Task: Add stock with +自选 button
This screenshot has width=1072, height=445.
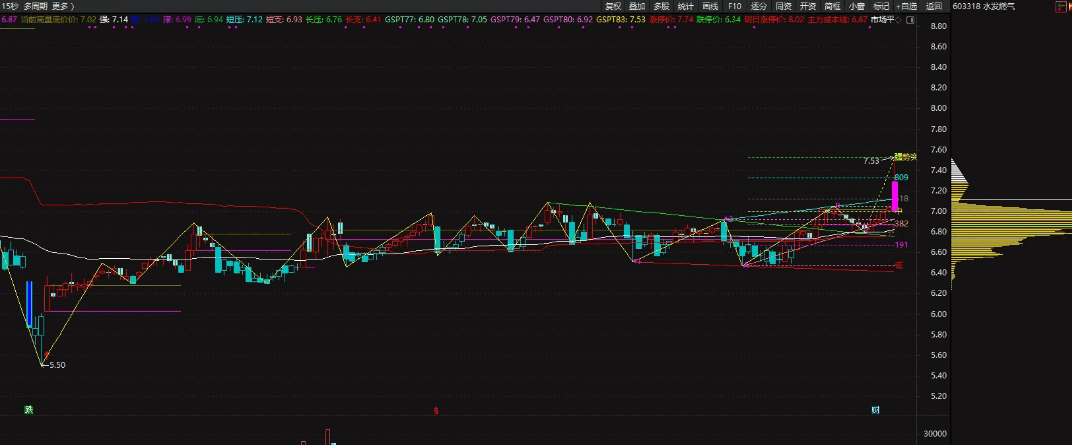Action: [x=907, y=6]
